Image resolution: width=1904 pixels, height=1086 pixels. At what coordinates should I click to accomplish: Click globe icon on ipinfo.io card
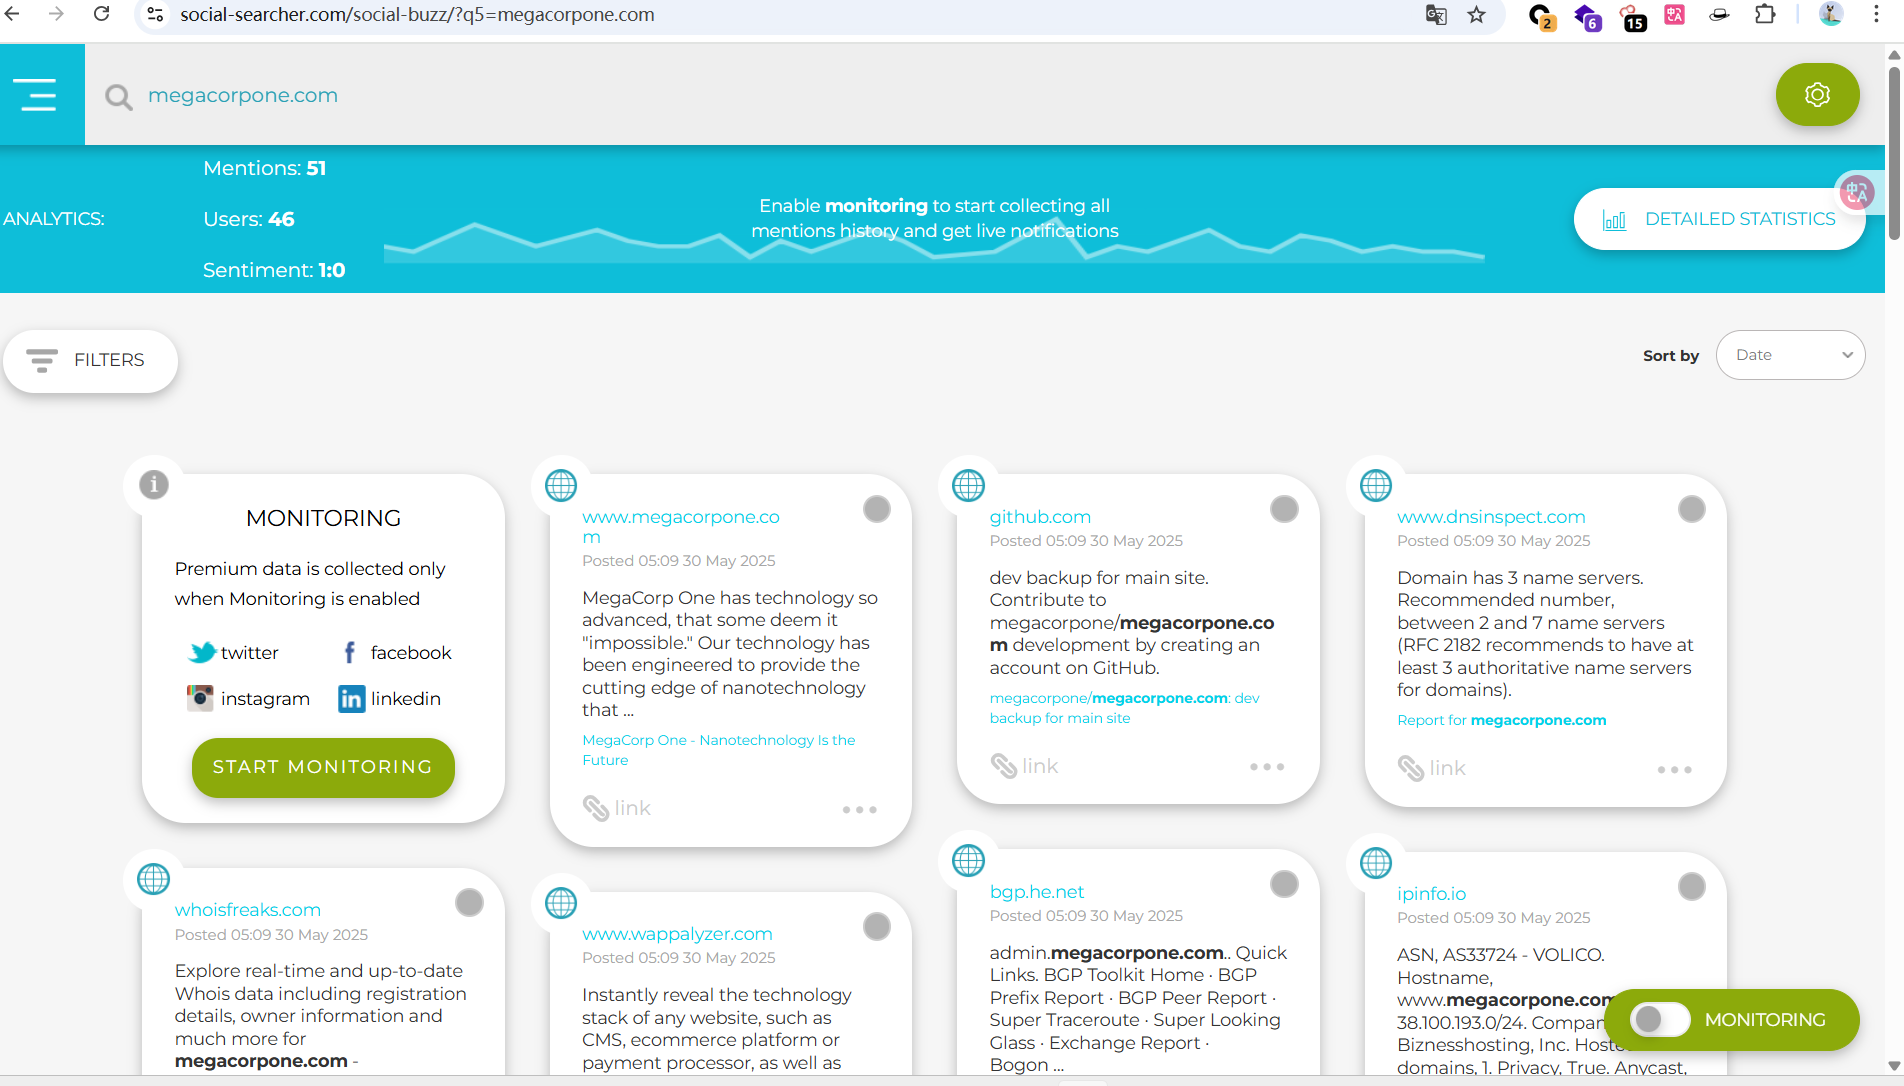1376,862
